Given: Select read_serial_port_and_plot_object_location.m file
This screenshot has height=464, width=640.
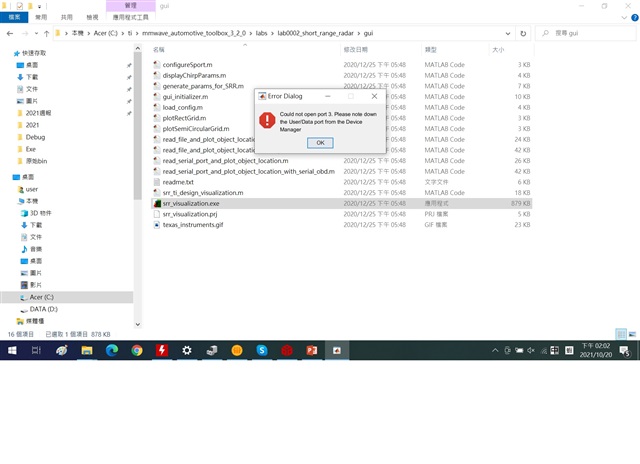Looking at the screenshot, I should (225, 161).
